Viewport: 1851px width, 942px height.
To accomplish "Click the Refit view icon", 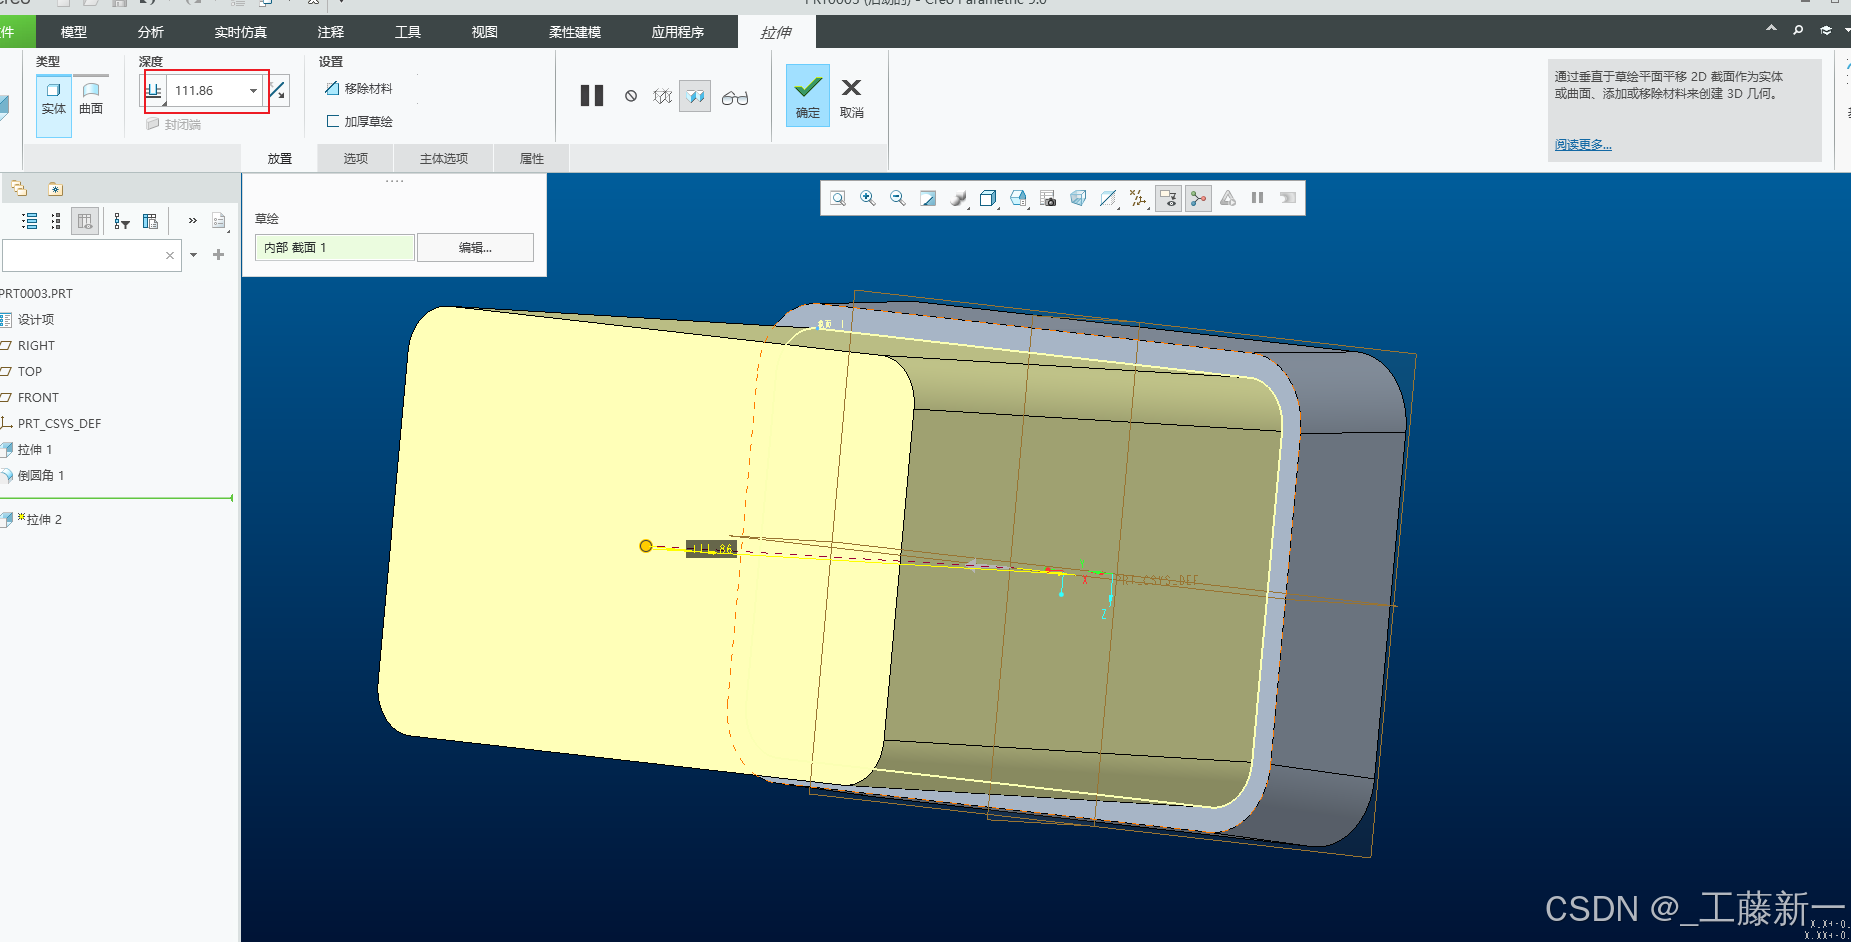I will coord(838,198).
